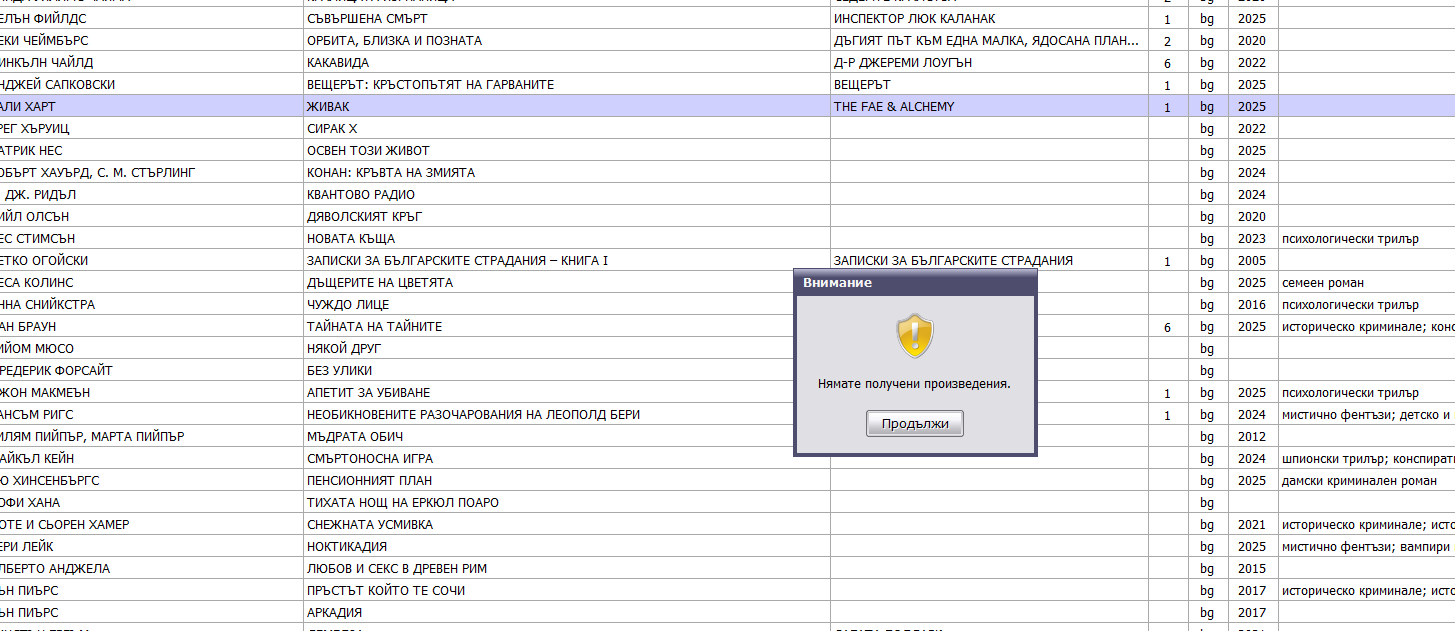Click the ИНСПЕКТОР ЛЮК КАЛАНАК series cell
The height and width of the screenshot is (631, 1455).
click(914, 19)
